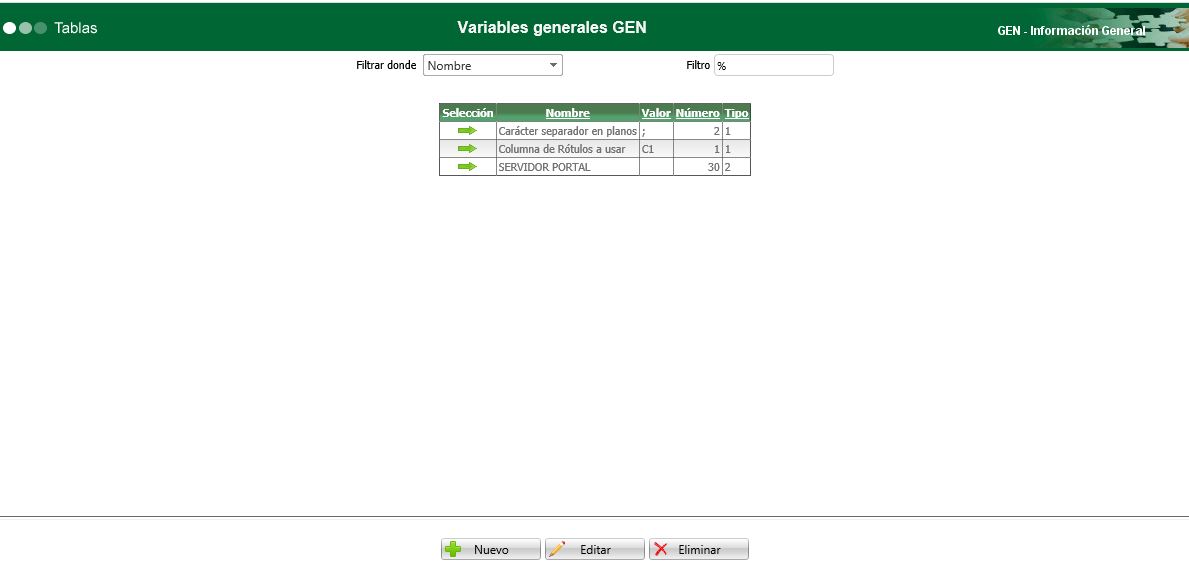Sort table by the Tipo column header
This screenshot has height=581, width=1189.
pyautogui.click(x=736, y=112)
